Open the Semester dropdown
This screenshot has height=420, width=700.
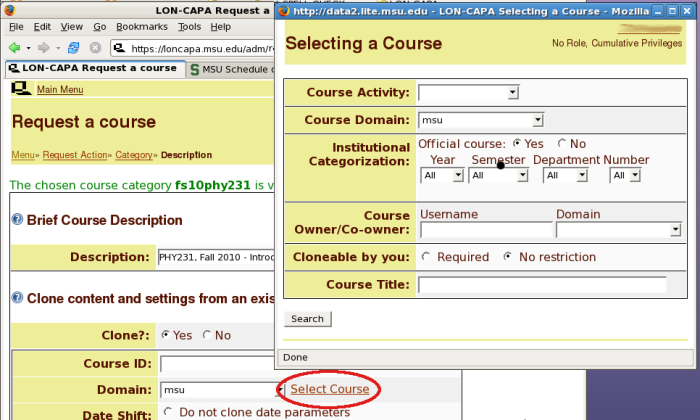tap(499, 175)
